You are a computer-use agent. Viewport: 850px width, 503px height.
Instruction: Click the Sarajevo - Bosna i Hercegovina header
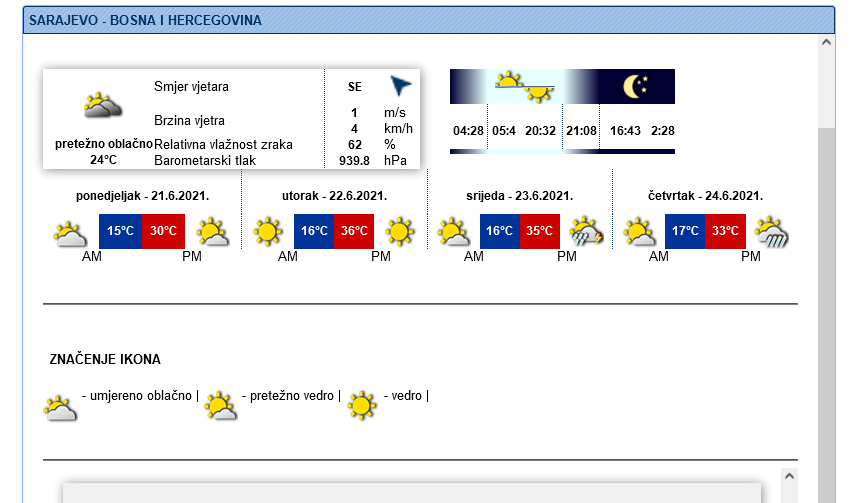[x=146, y=20]
